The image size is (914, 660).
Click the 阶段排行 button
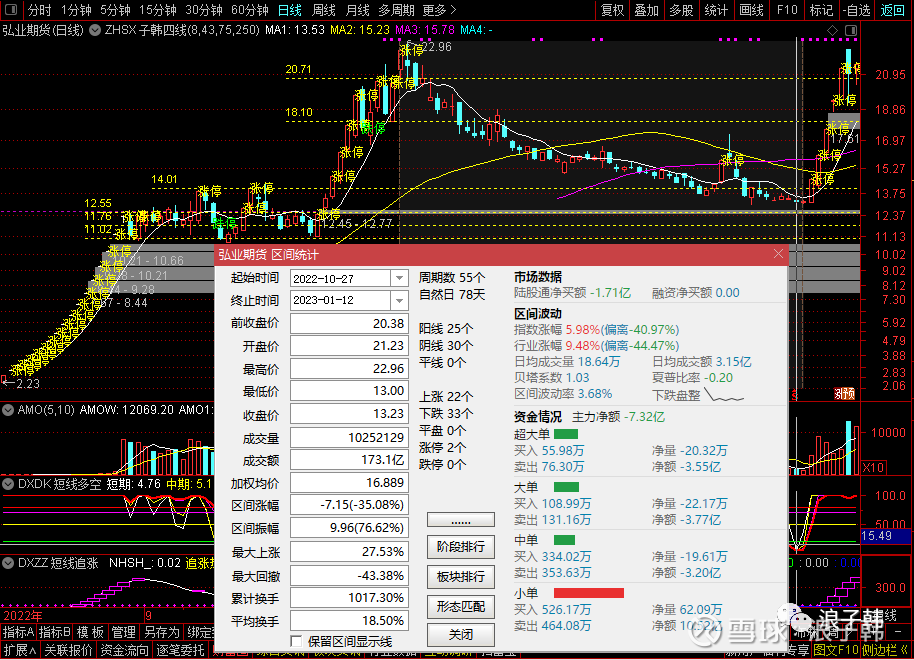[x=460, y=546]
